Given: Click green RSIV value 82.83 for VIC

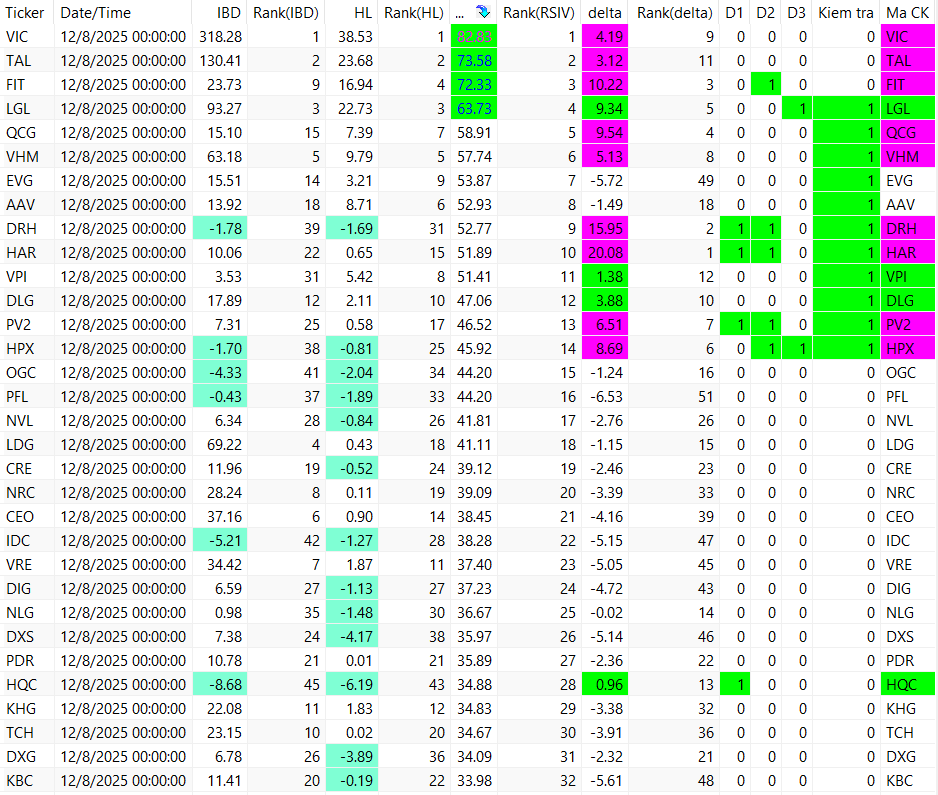Looking at the screenshot, I should [x=474, y=36].
